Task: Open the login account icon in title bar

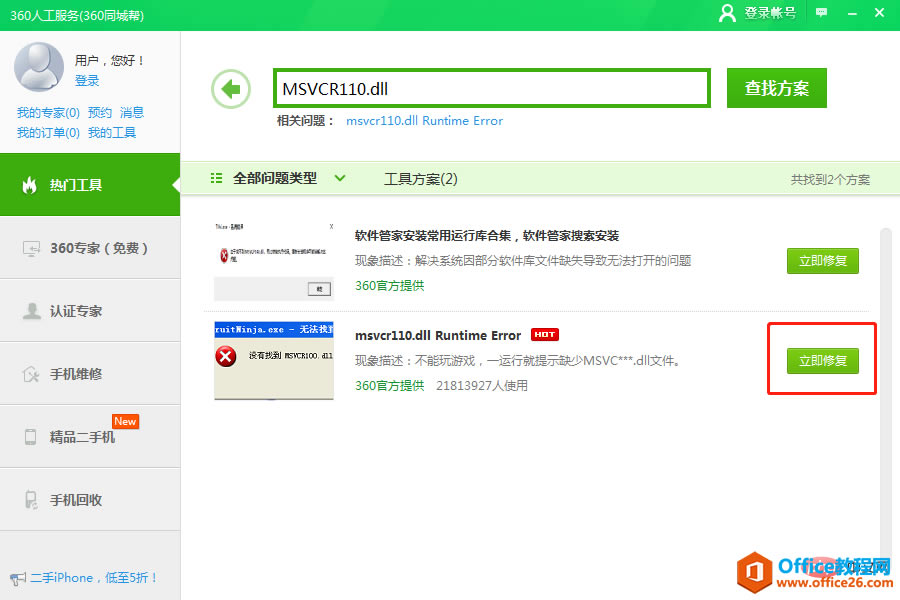Action: [727, 13]
